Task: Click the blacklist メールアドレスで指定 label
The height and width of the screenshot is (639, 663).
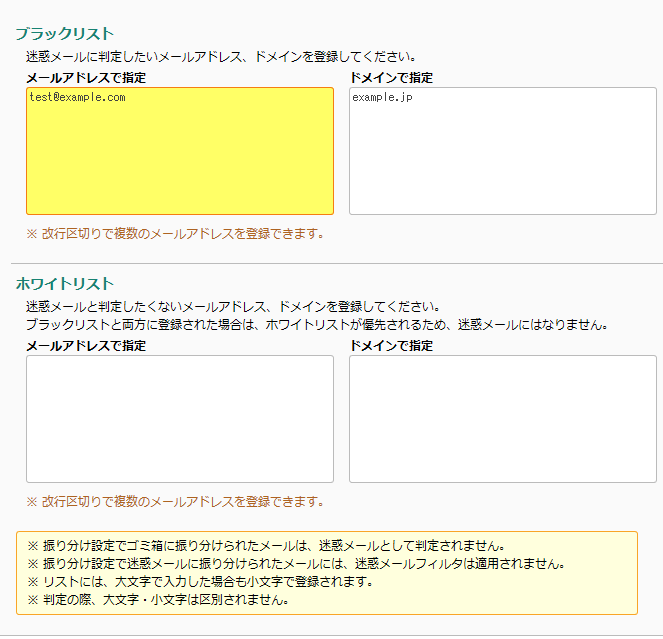Action: pos(86,78)
